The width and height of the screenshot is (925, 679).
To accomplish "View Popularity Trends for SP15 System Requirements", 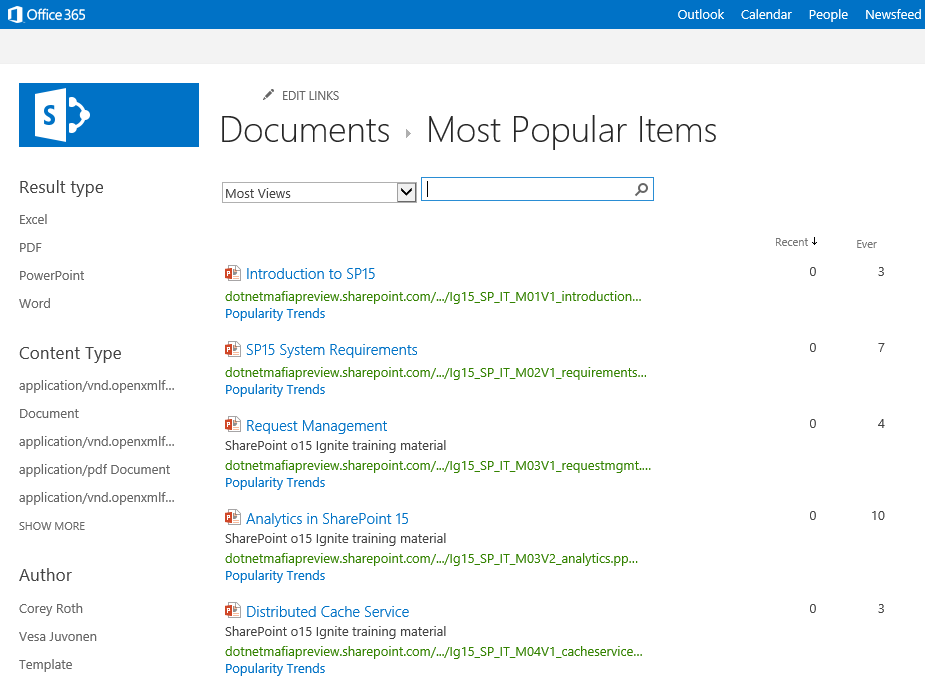I will pos(275,390).
